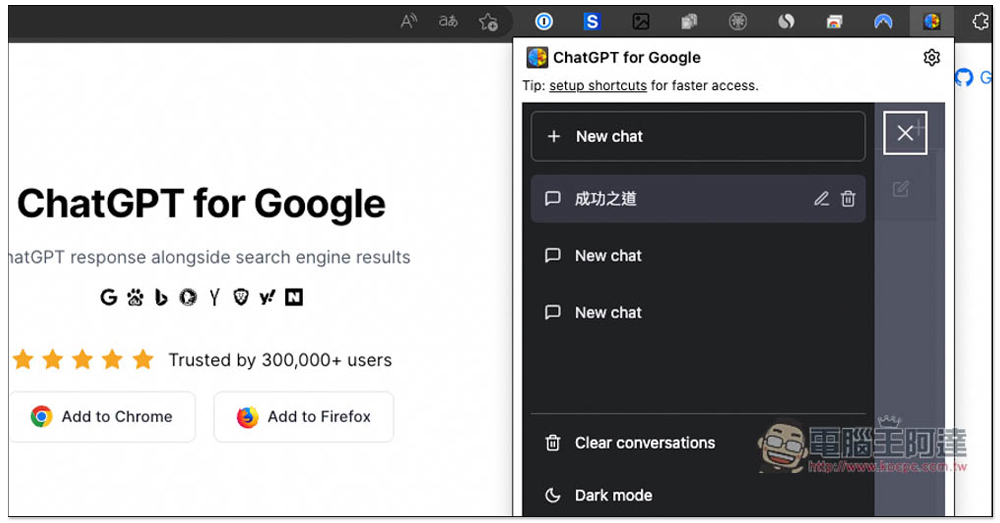Screen dimensions: 1000x523
Task: Add page to favorites star icon
Action: [x=489, y=22]
